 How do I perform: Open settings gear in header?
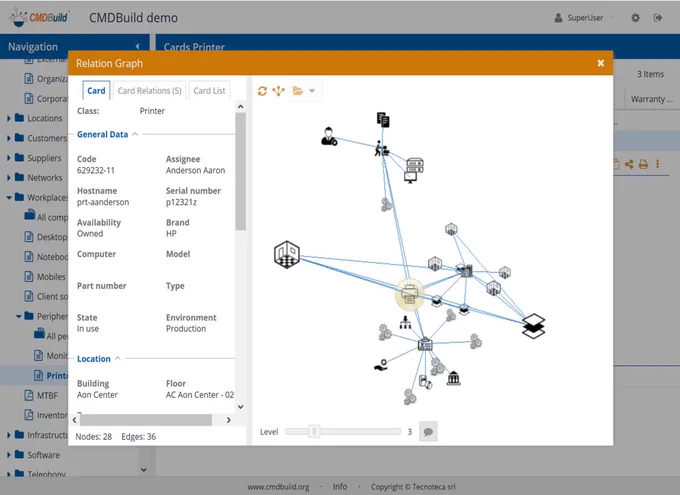point(635,18)
